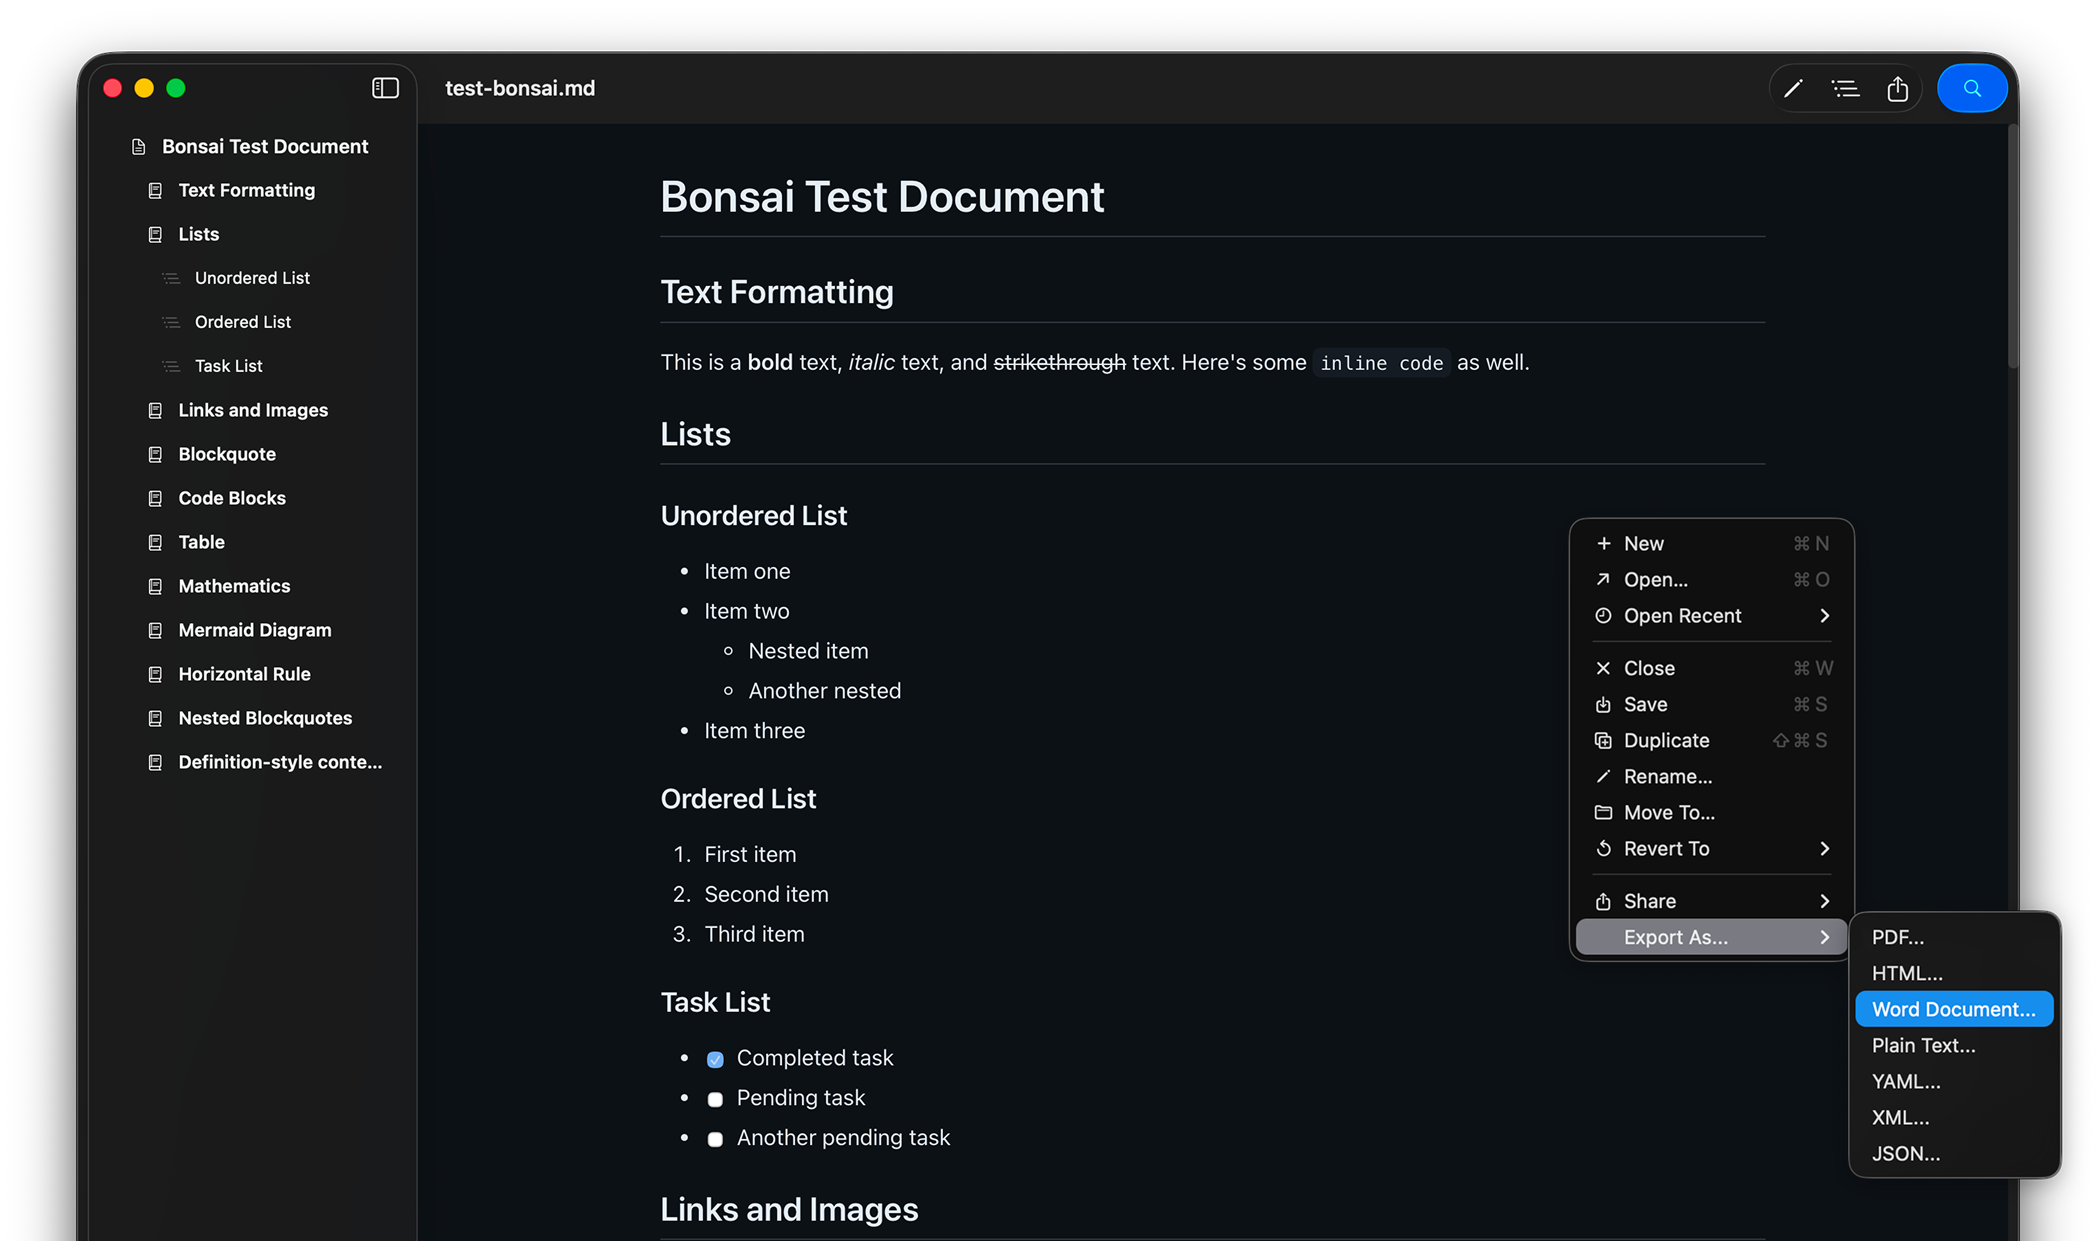The width and height of the screenshot is (2096, 1241).
Task: Click the plus icon next to New
Action: (x=1603, y=543)
